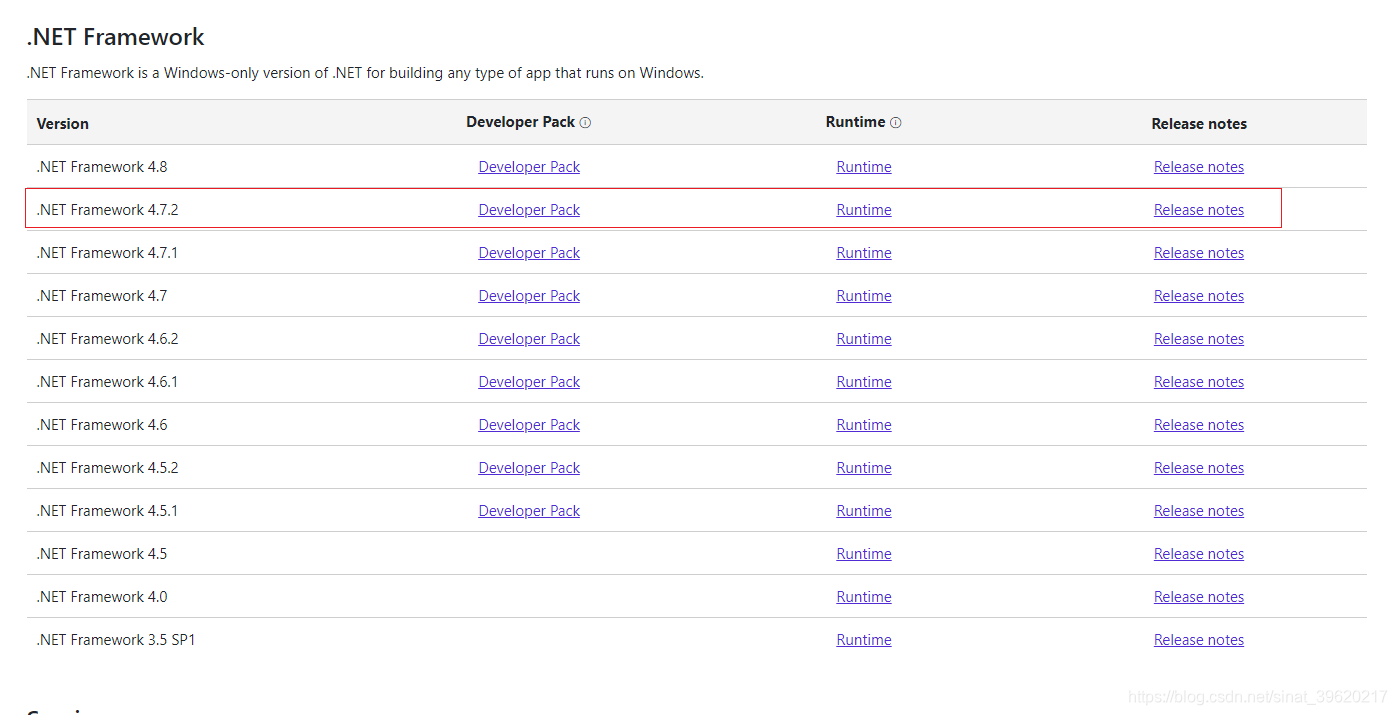Screen dimensions: 1397x715
Task: Click the info icon beside Developer Pack header
Action: (585, 123)
